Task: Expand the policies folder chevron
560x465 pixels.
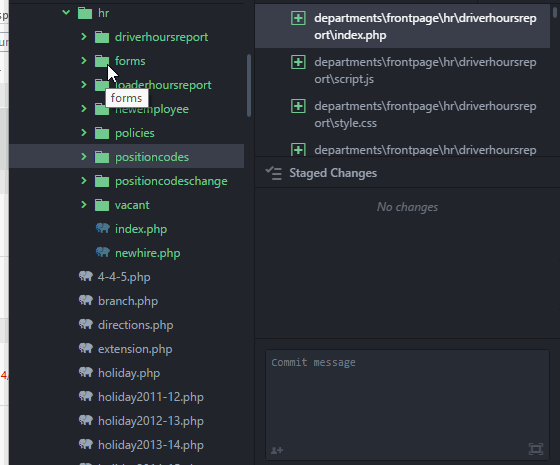Action: pyautogui.click(x=84, y=132)
